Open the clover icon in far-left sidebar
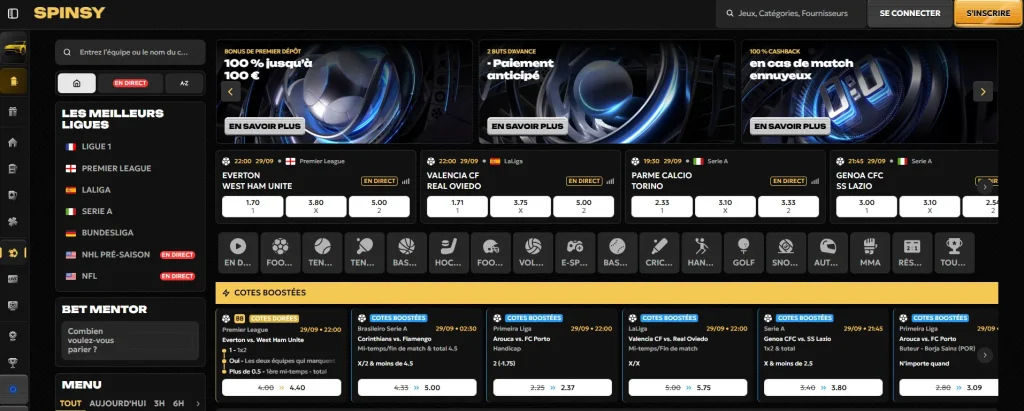 pos(13,222)
